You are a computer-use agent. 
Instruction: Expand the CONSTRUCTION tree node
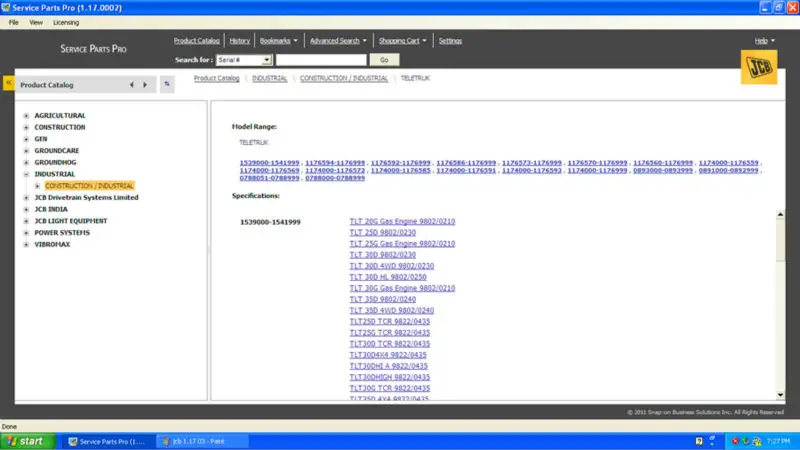click(27, 128)
